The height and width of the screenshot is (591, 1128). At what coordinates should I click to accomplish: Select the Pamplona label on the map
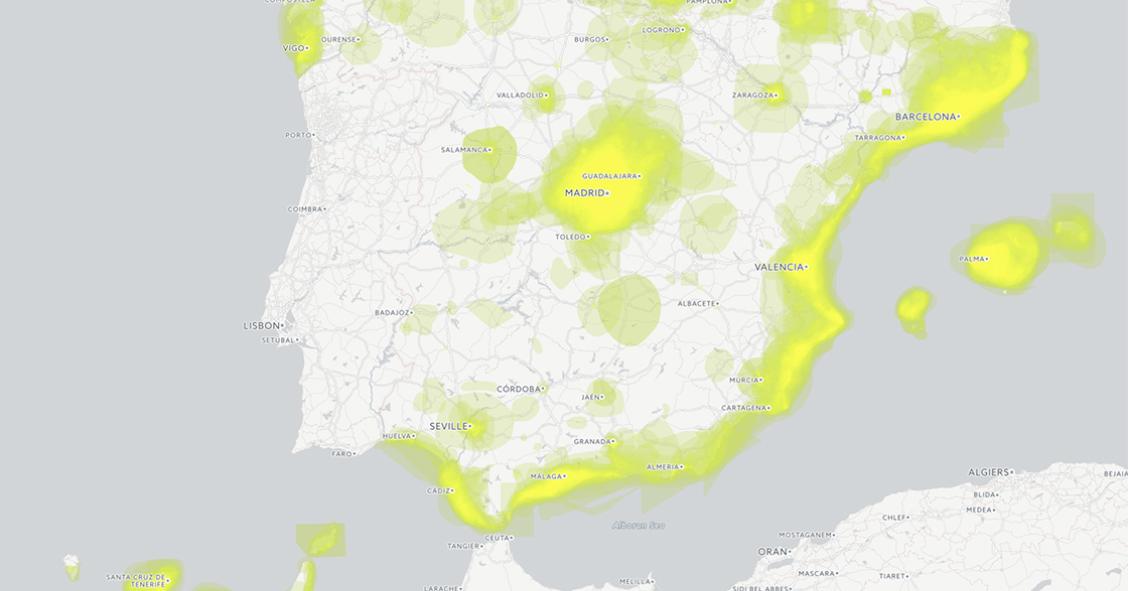706,3
